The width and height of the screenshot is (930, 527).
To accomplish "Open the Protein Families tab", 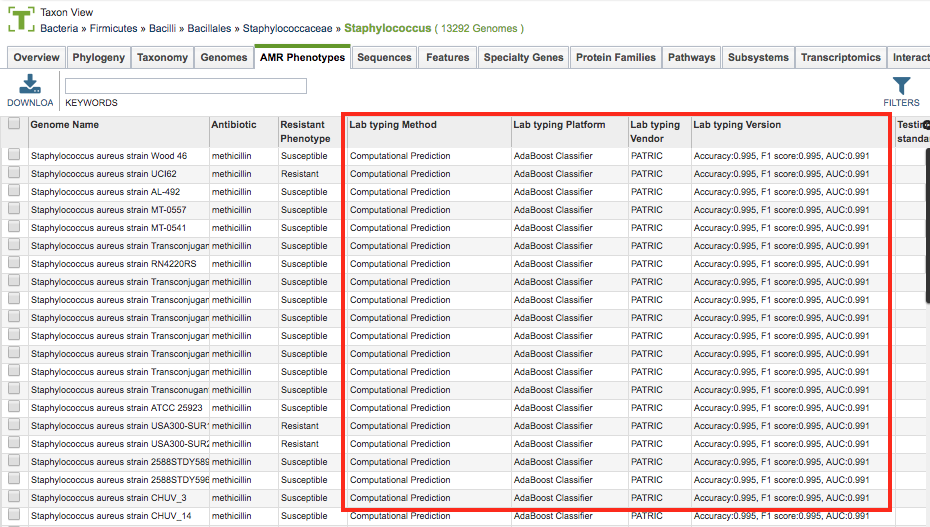I will coord(616,58).
